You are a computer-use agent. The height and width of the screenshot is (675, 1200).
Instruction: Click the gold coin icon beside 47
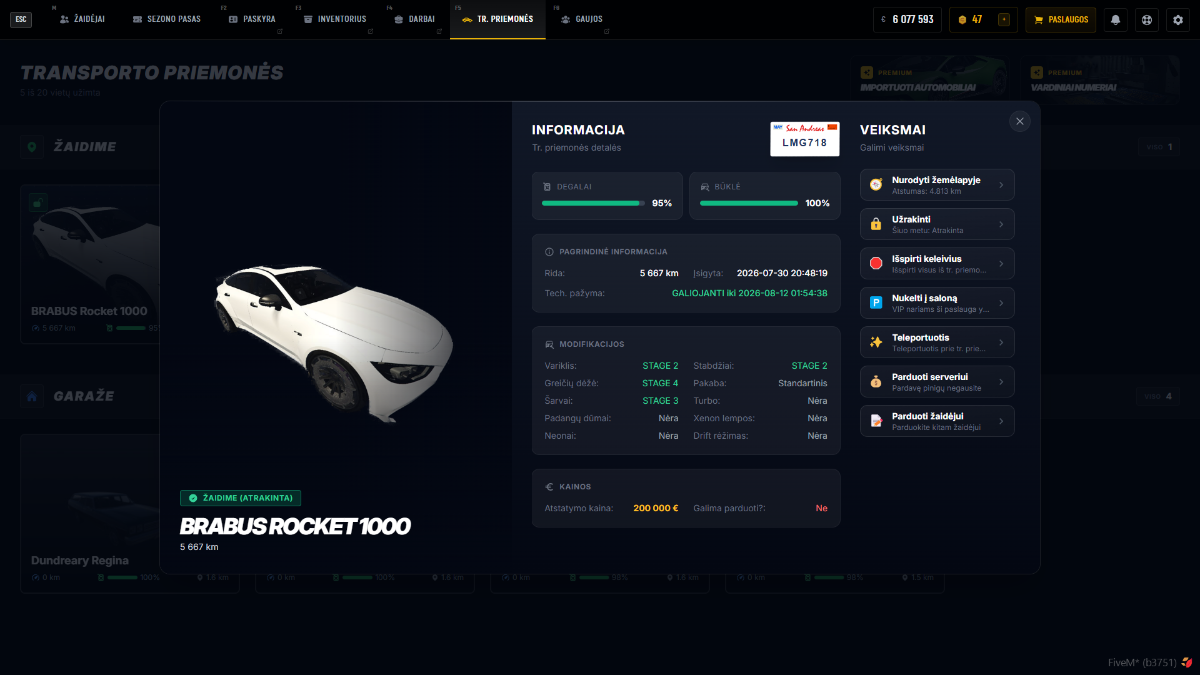(963, 19)
